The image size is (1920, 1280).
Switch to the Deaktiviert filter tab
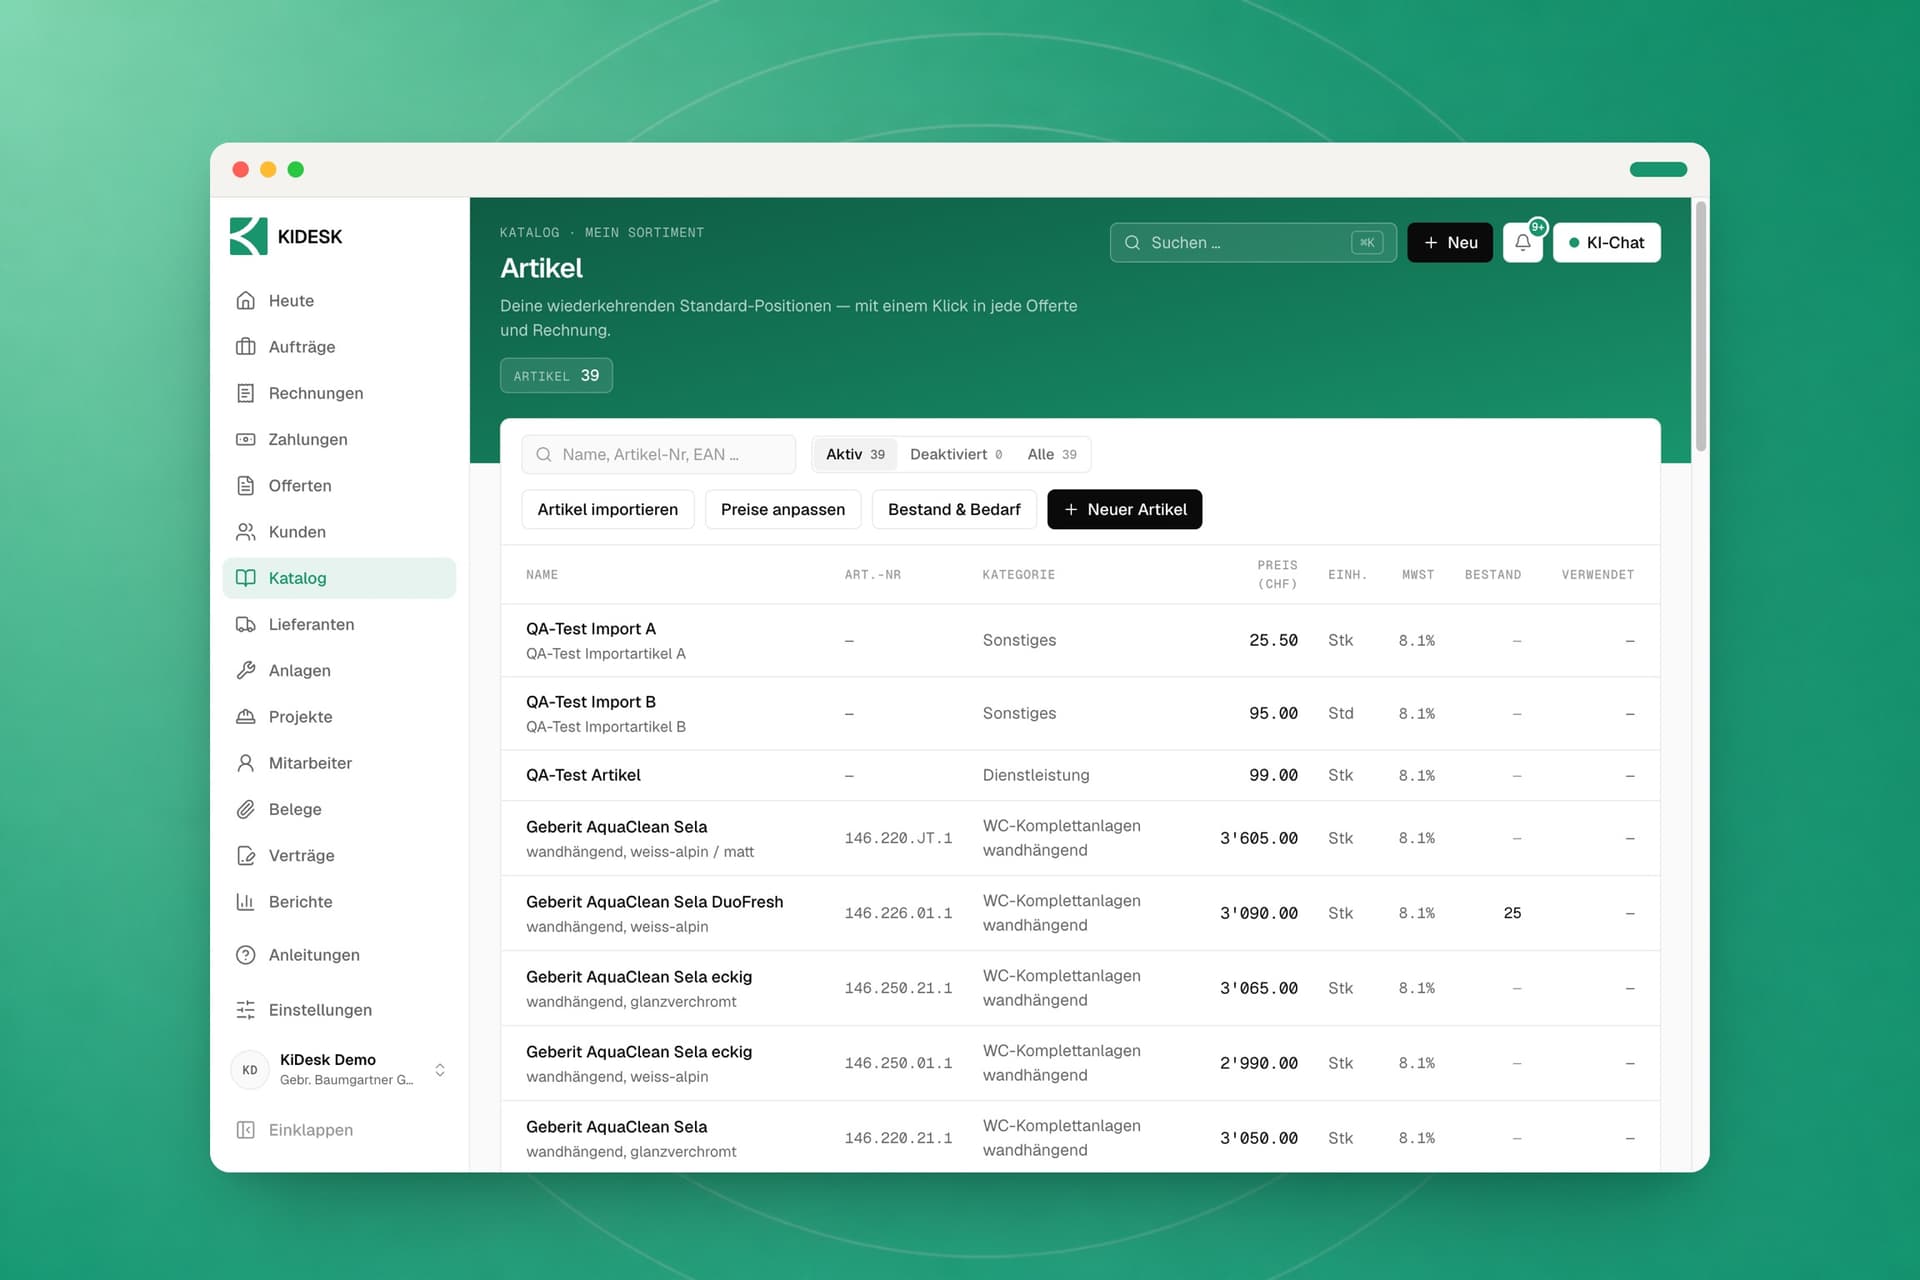click(x=956, y=454)
